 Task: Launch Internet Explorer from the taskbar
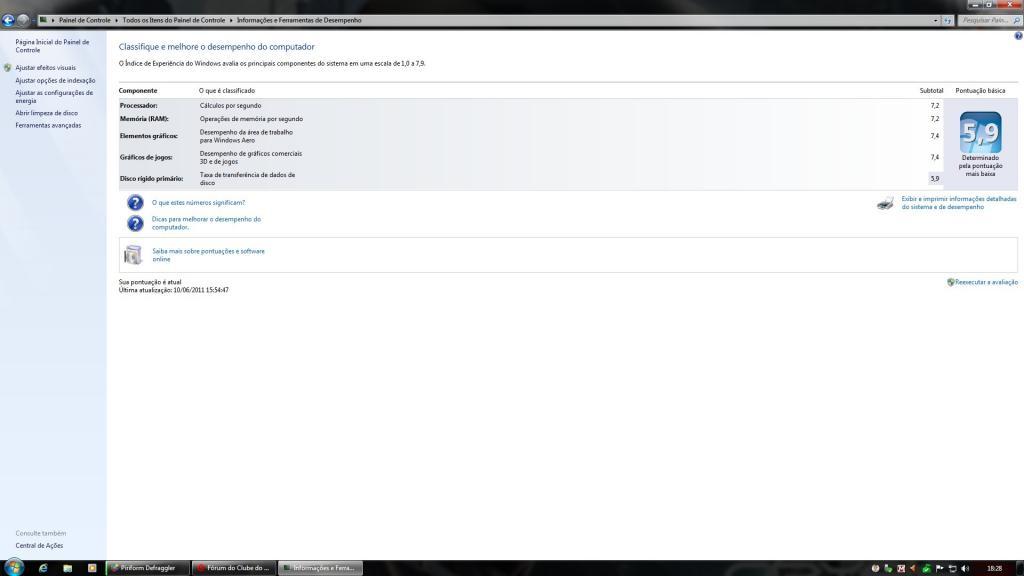click(x=43, y=568)
